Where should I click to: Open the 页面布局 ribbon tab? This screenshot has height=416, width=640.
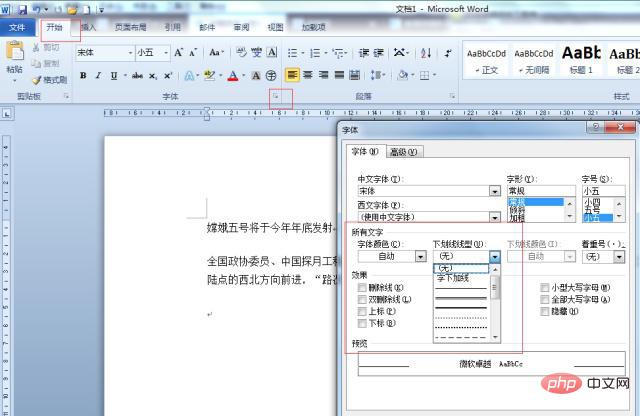[132, 27]
